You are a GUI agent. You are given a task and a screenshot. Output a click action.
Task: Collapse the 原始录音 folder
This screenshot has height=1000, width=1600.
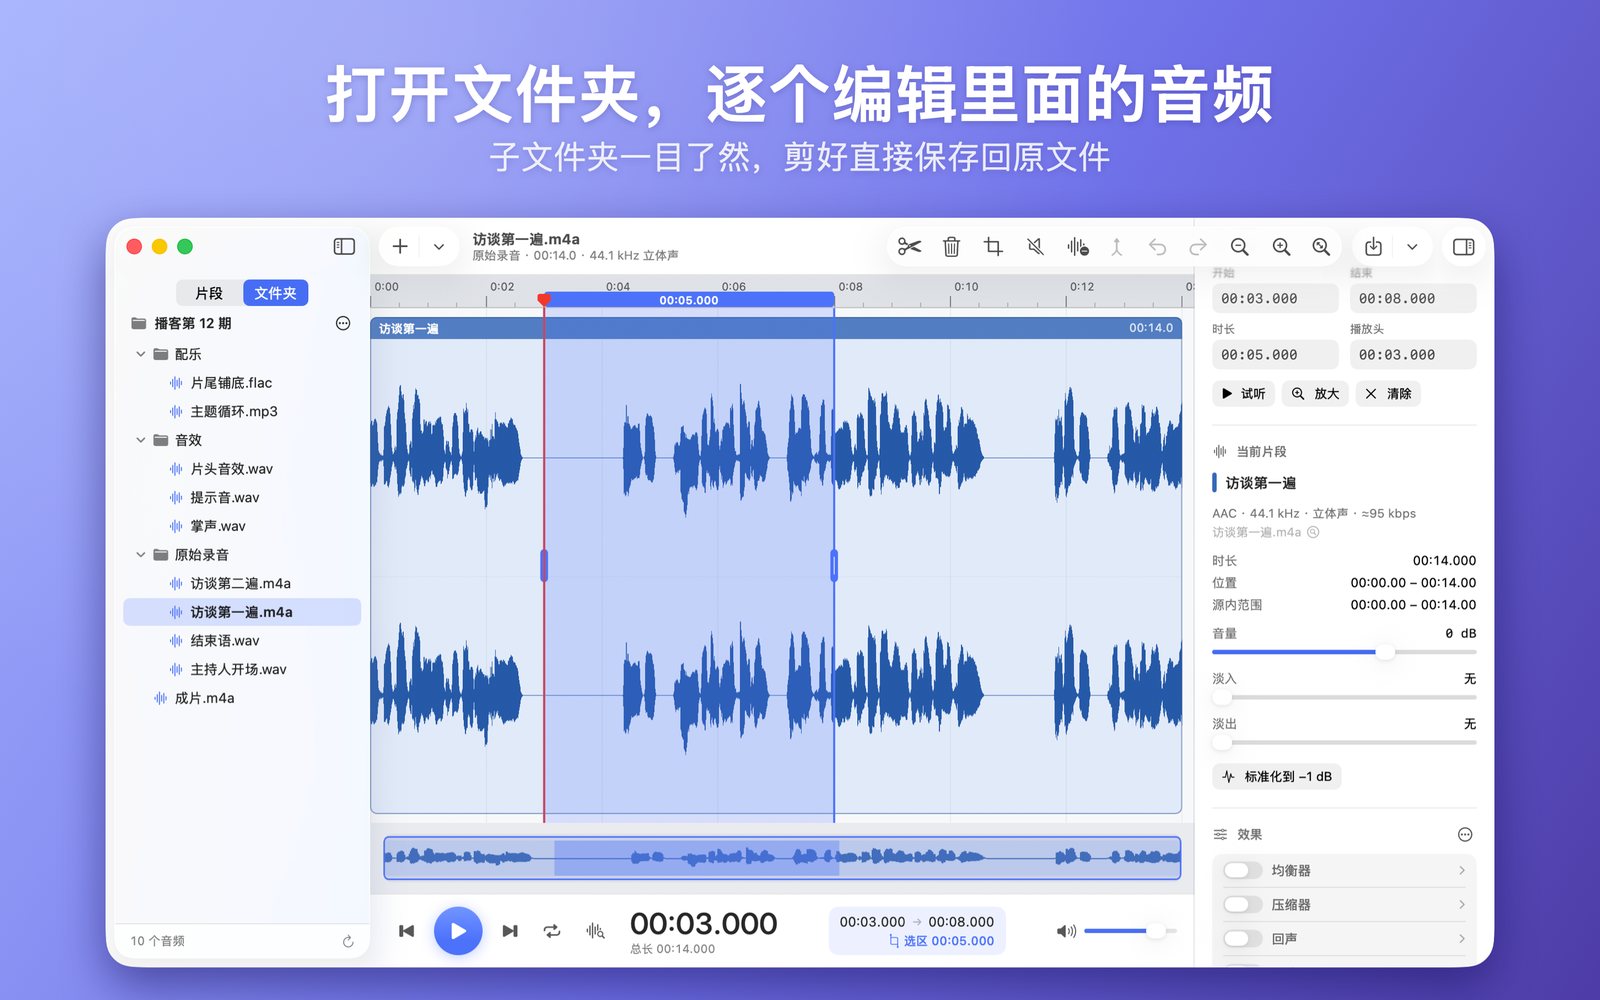pyautogui.click(x=141, y=555)
